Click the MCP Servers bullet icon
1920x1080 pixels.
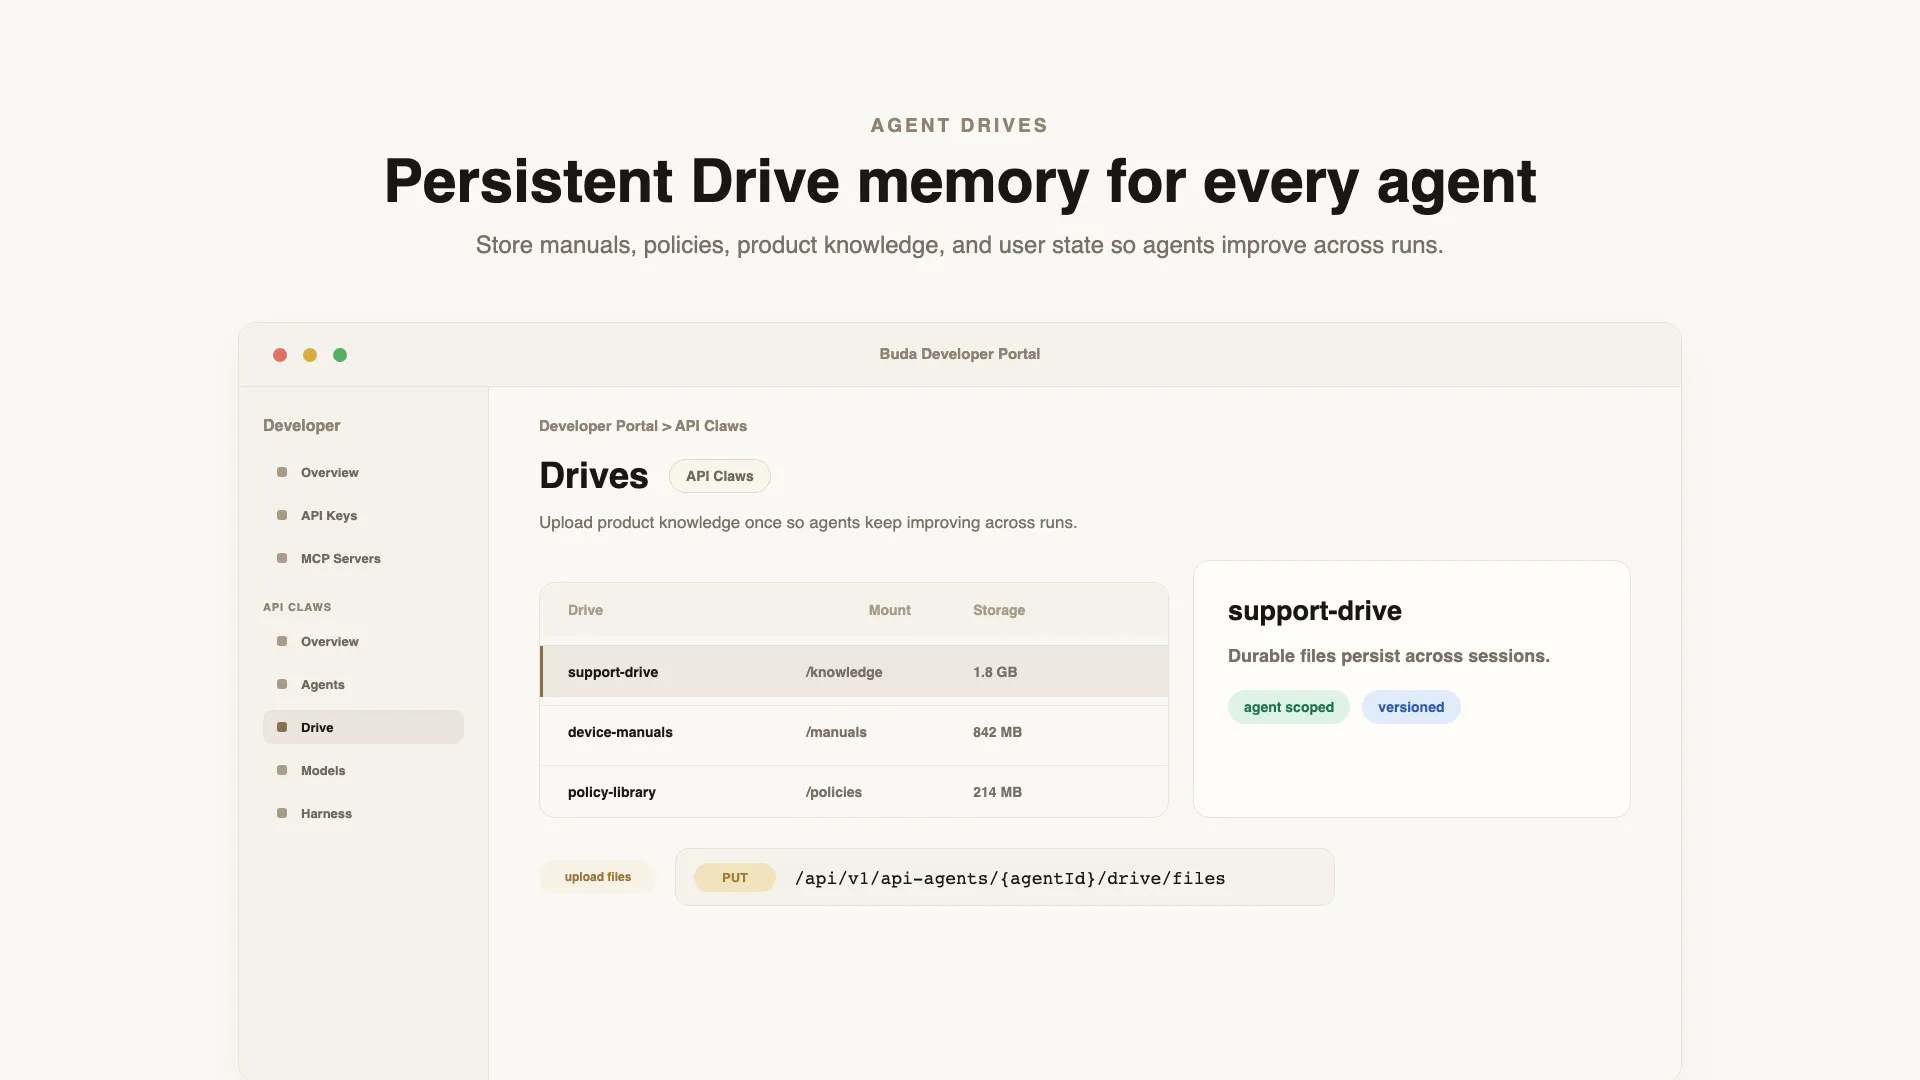pyautogui.click(x=282, y=558)
